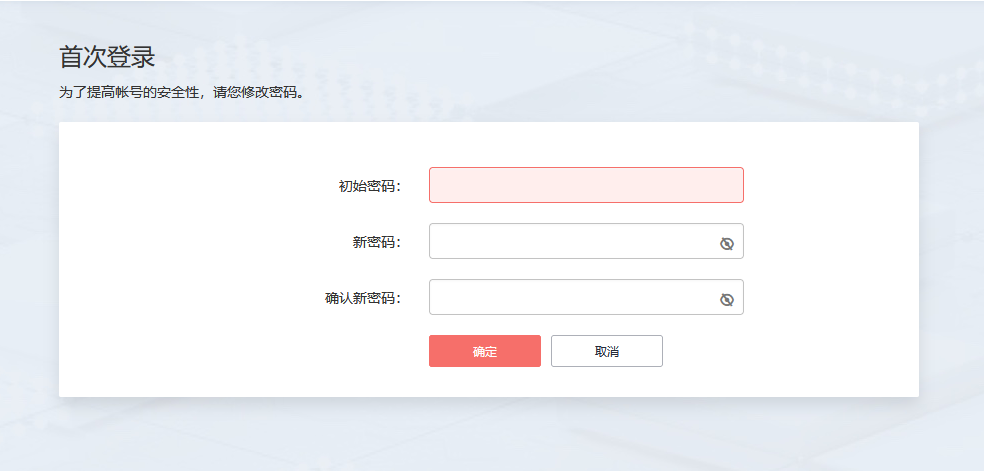
Task: Toggle visibility of the confirm new password field
Action: pos(727,299)
